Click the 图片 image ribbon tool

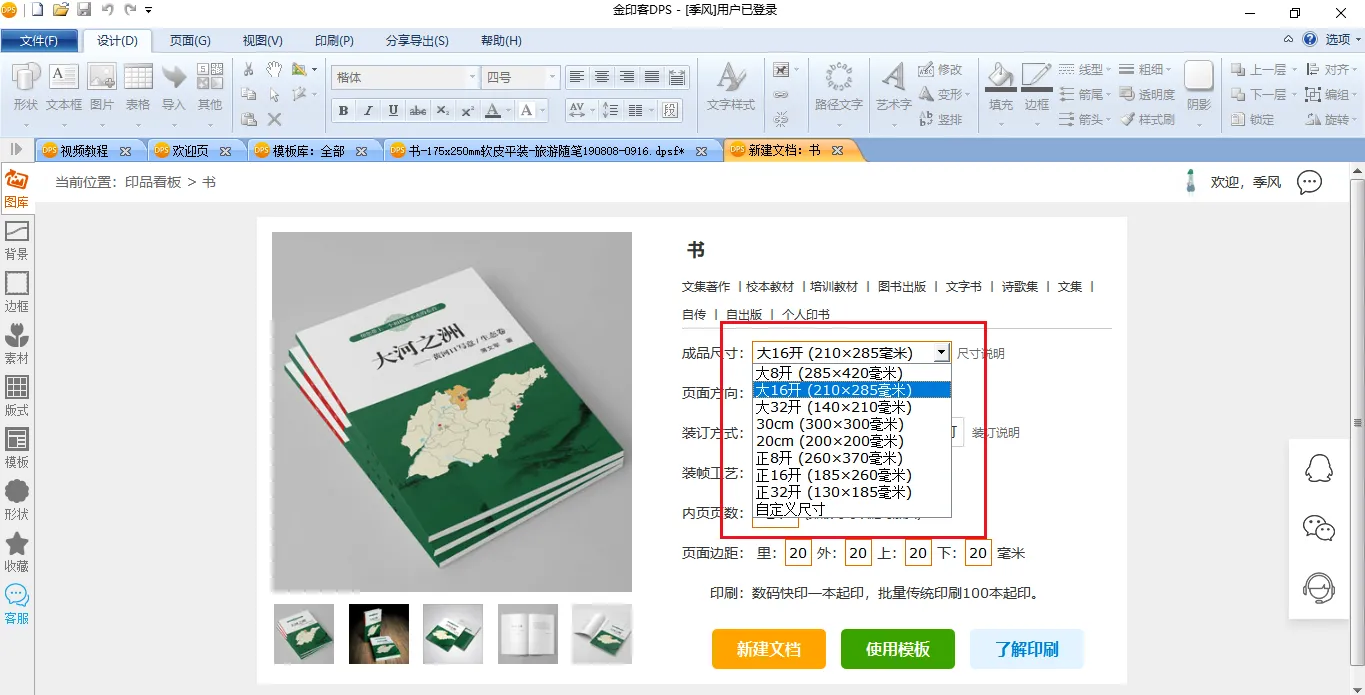click(x=102, y=86)
